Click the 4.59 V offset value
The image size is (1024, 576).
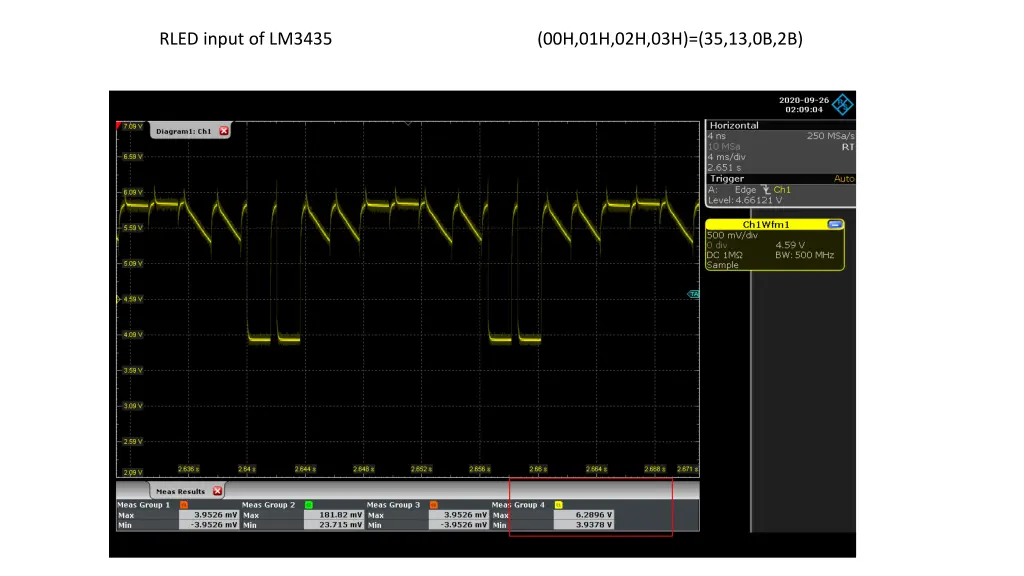(x=790, y=245)
